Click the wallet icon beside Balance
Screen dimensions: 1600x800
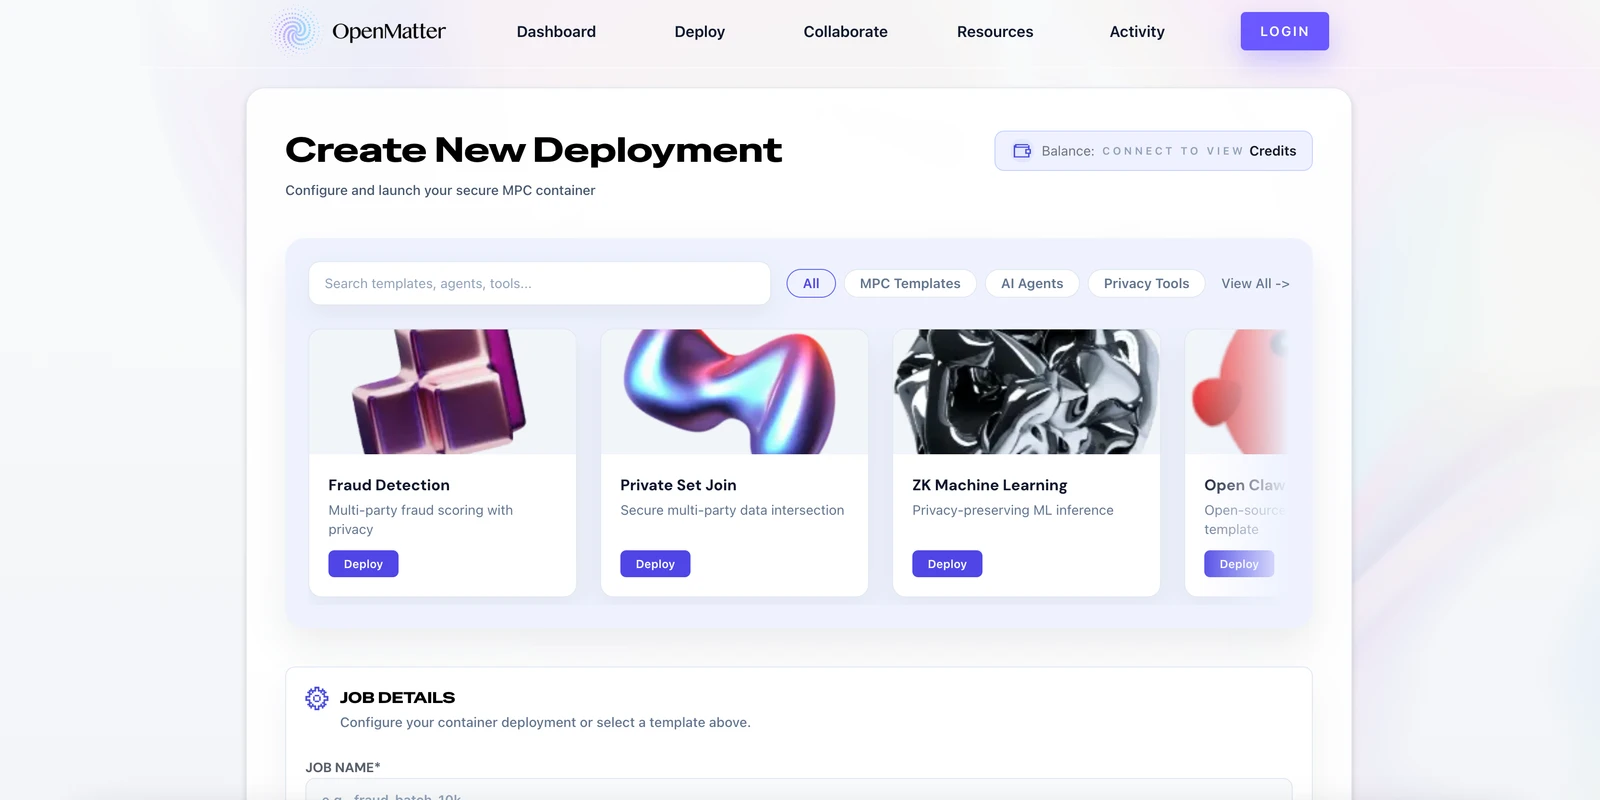[1022, 151]
